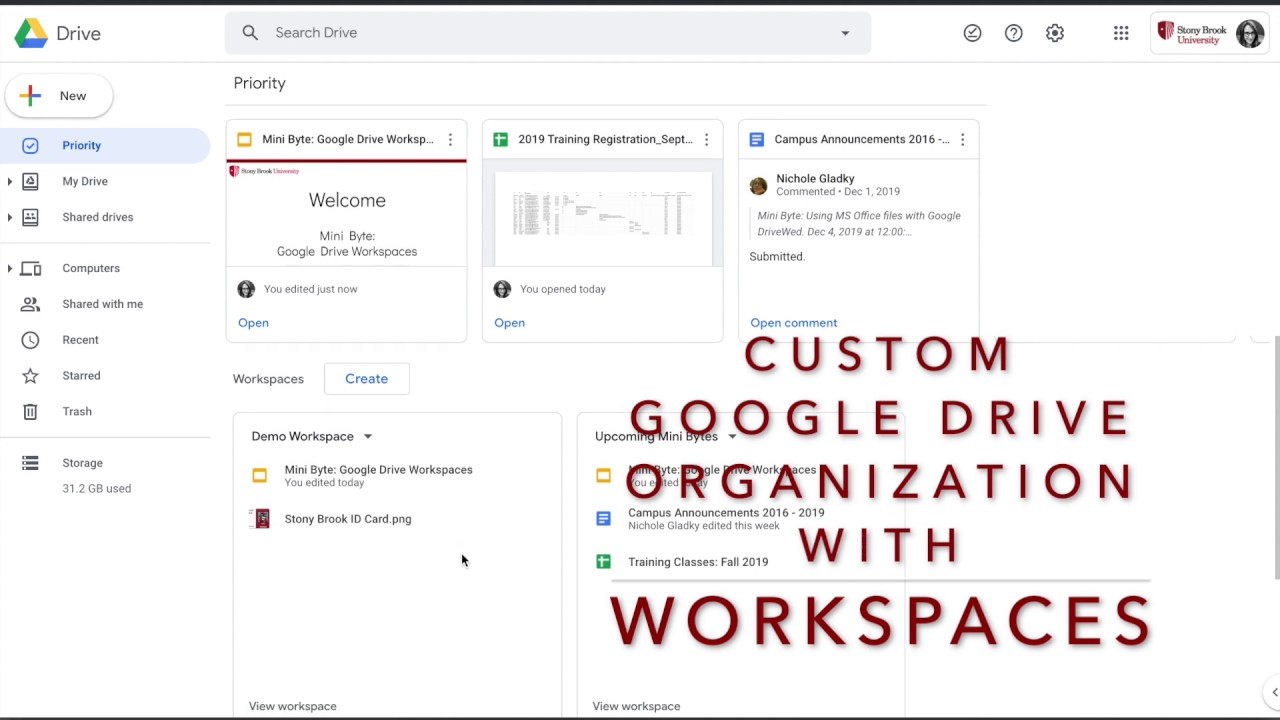1280x720 pixels.
Task: Click Open under Mini Byte card
Action: click(253, 323)
